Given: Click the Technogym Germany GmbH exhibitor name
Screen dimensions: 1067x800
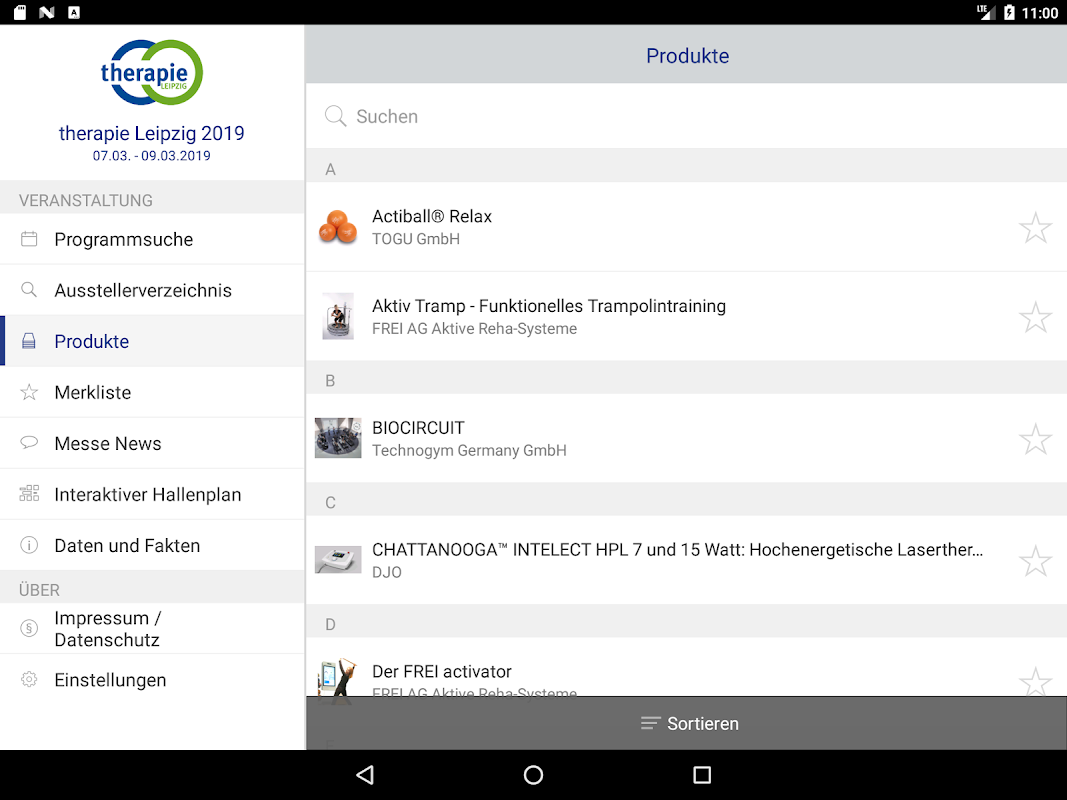Looking at the screenshot, I should tap(469, 450).
